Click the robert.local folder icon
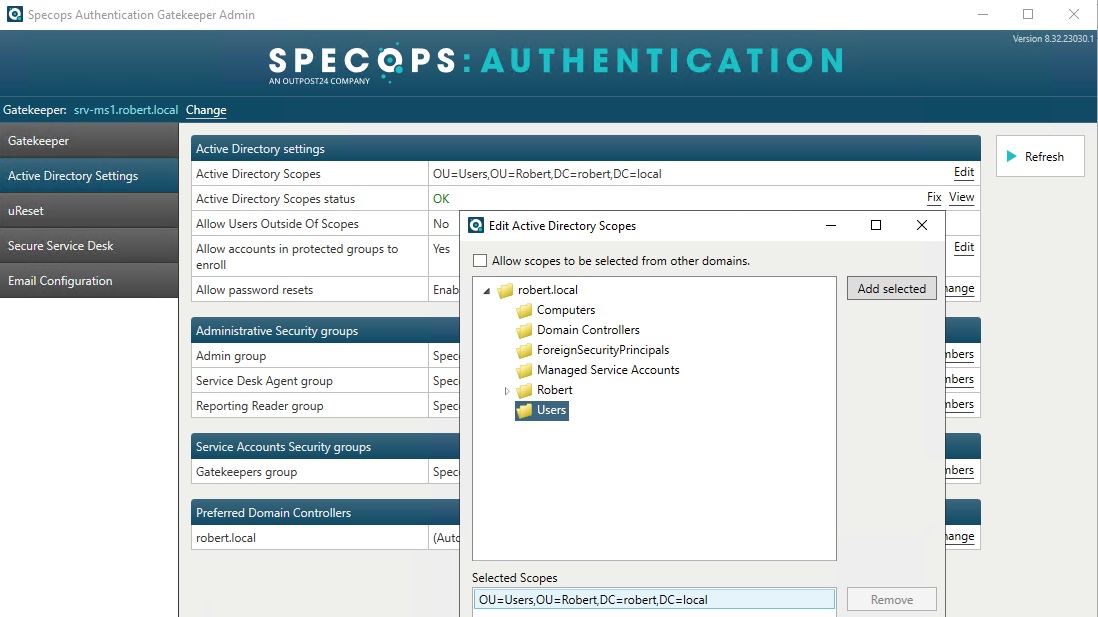 coord(505,290)
